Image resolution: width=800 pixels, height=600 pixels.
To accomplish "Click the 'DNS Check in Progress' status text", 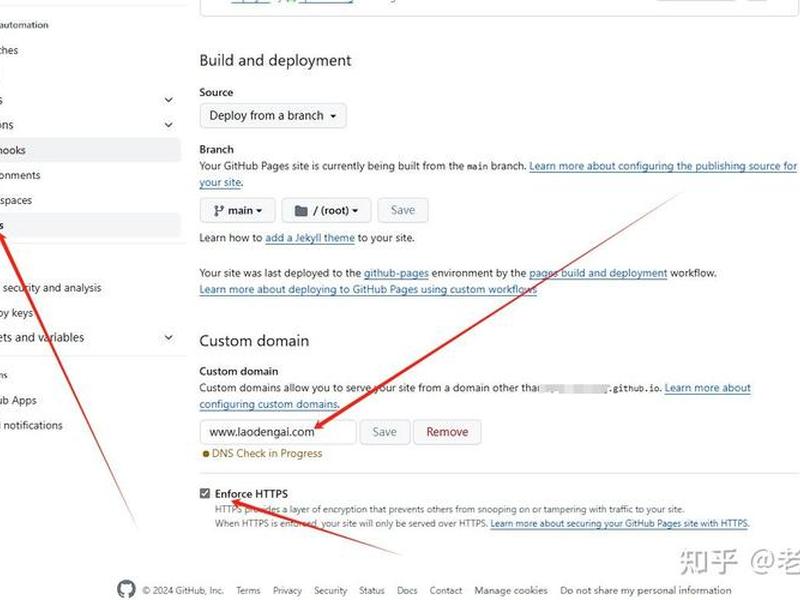I will pos(267,454).
